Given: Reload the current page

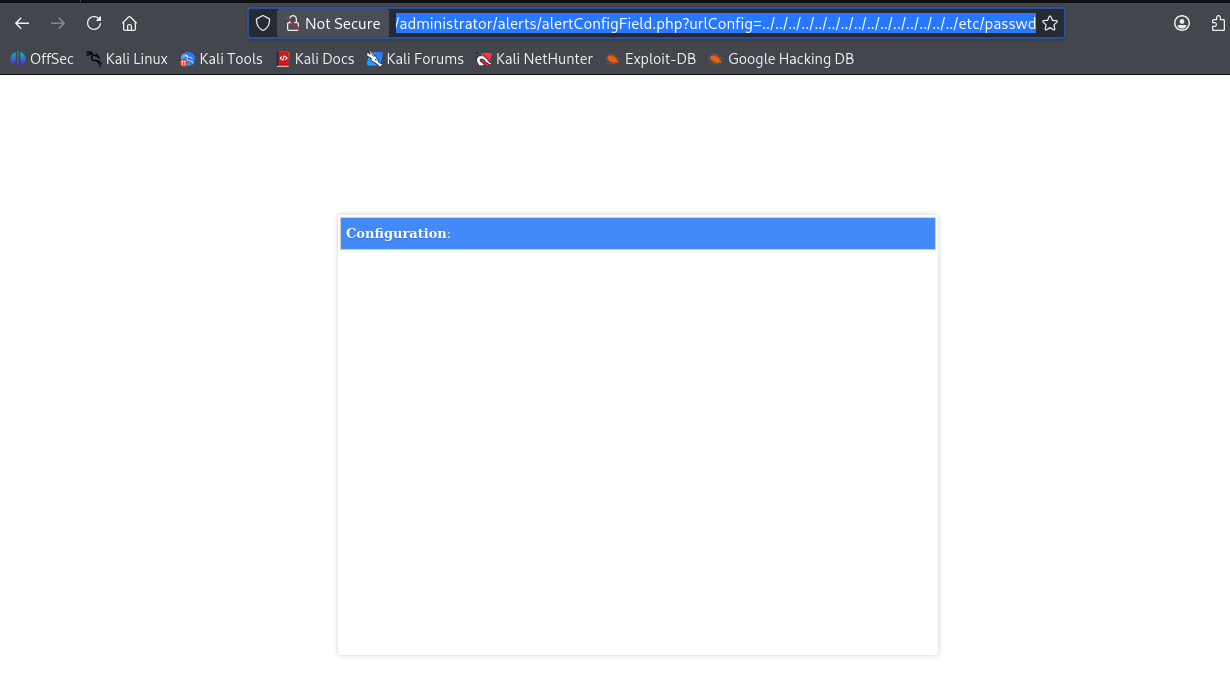Looking at the screenshot, I should [94, 23].
